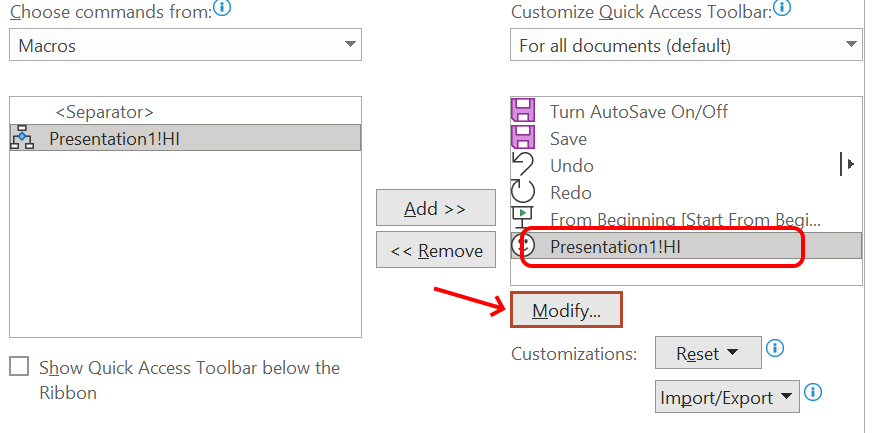Click the From Beginning slideshow icon

click(x=523, y=219)
